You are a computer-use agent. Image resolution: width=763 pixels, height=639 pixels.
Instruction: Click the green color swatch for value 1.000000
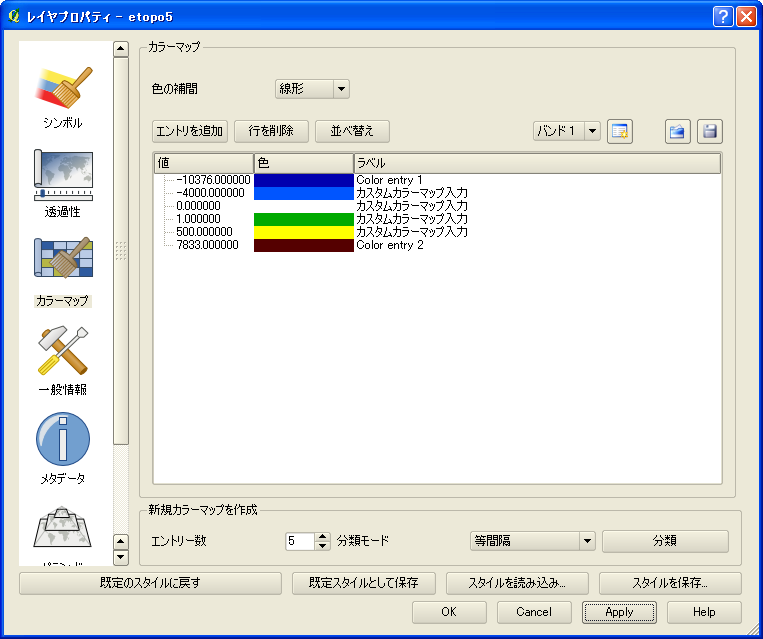tap(304, 219)
